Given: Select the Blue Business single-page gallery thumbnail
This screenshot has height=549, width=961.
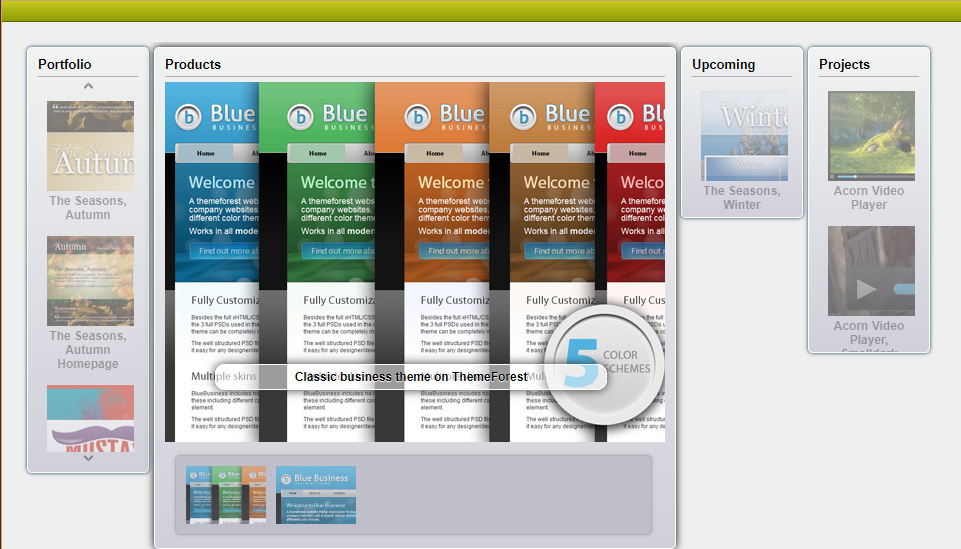Looking at the screenshot, I should pos(316,495).
